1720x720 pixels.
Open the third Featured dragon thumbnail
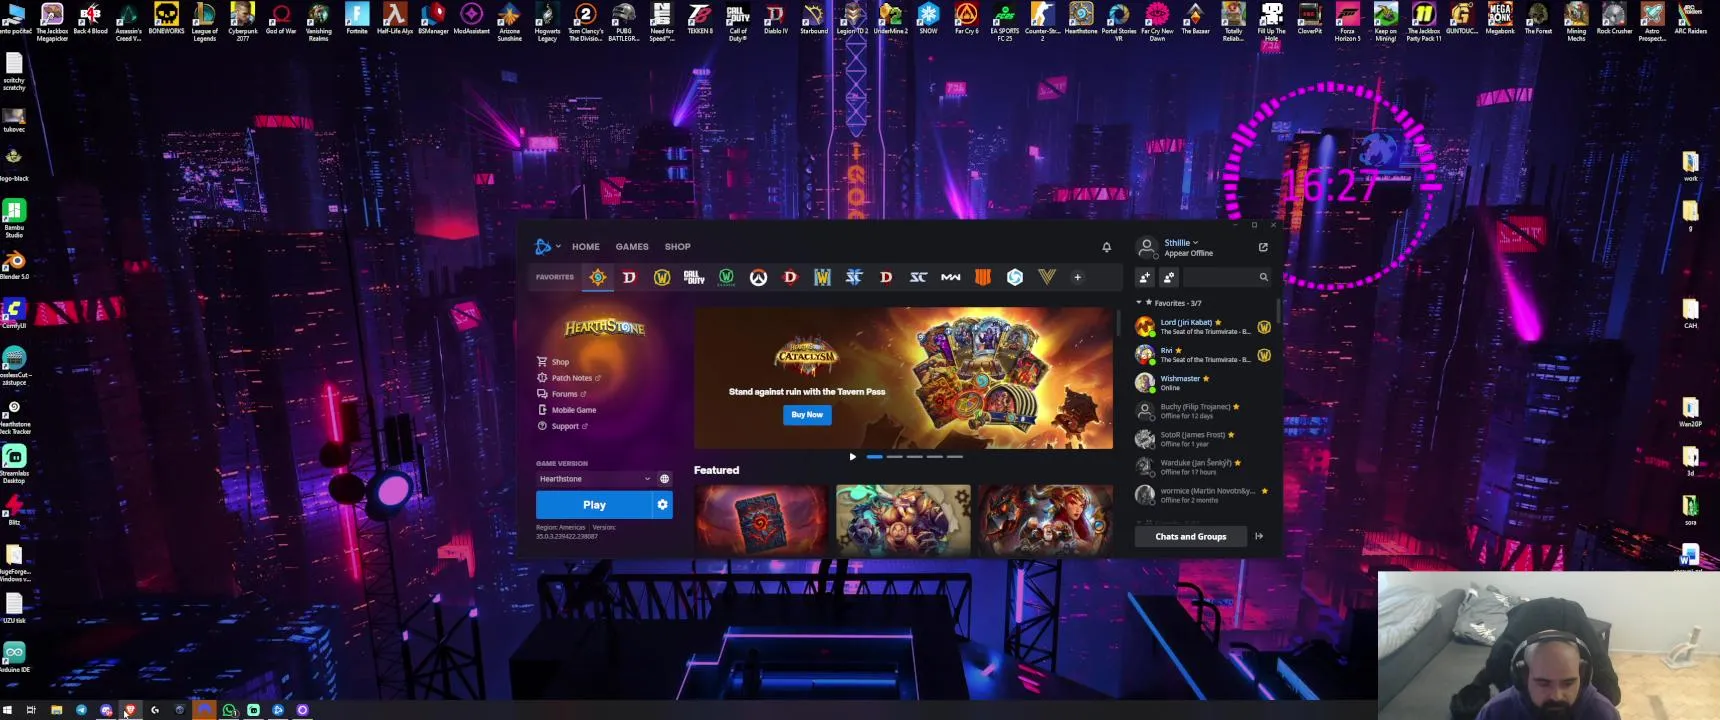(1045, 520)
